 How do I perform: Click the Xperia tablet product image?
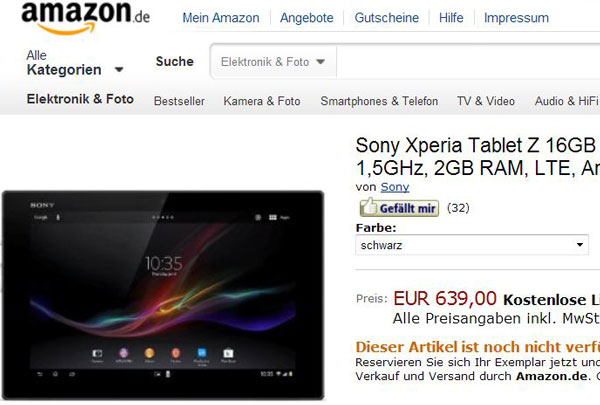click(x=163, y=295)
